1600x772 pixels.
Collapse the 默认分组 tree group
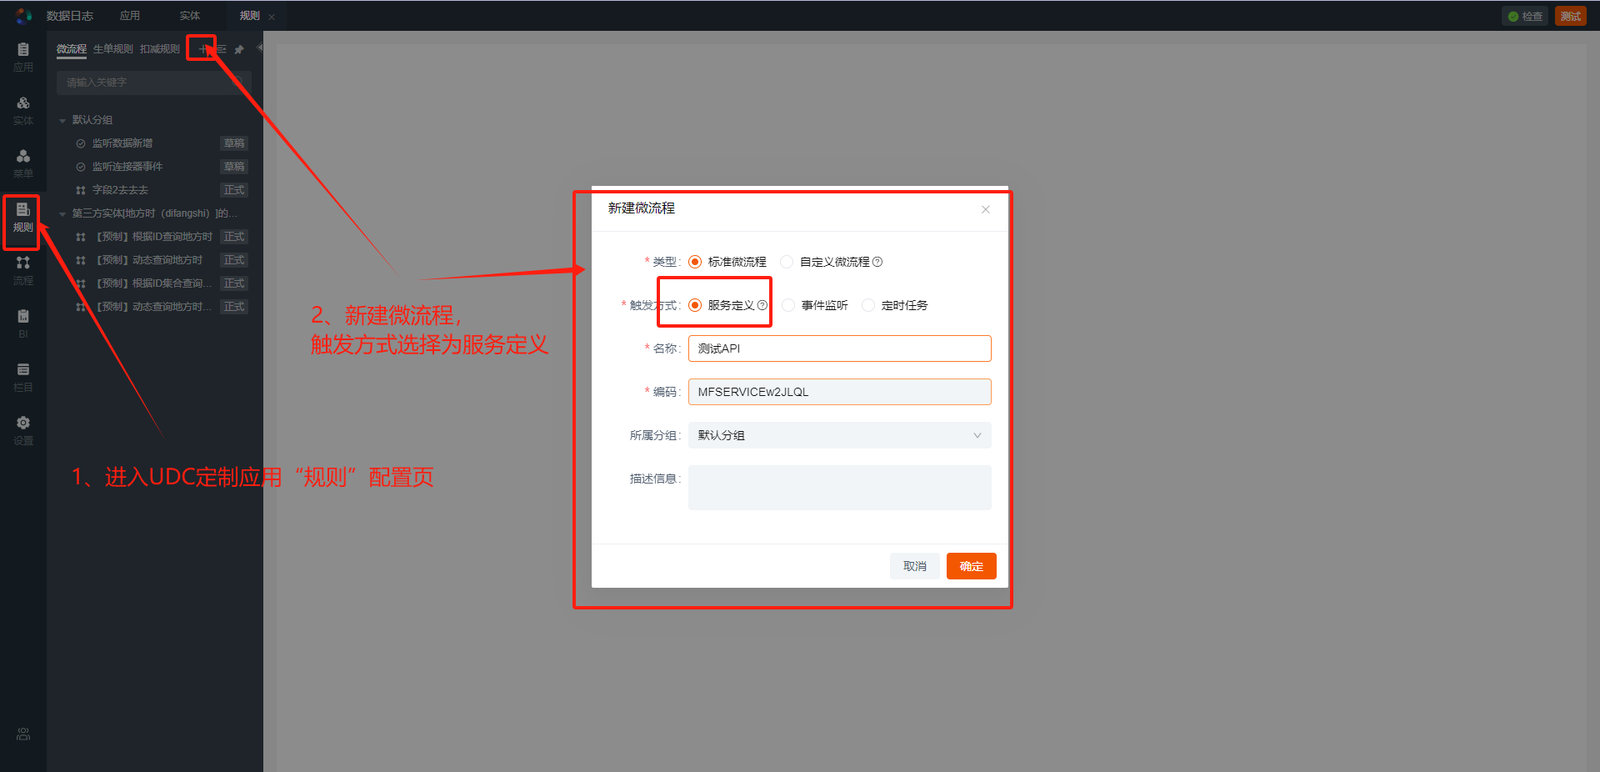click(62, 120)
